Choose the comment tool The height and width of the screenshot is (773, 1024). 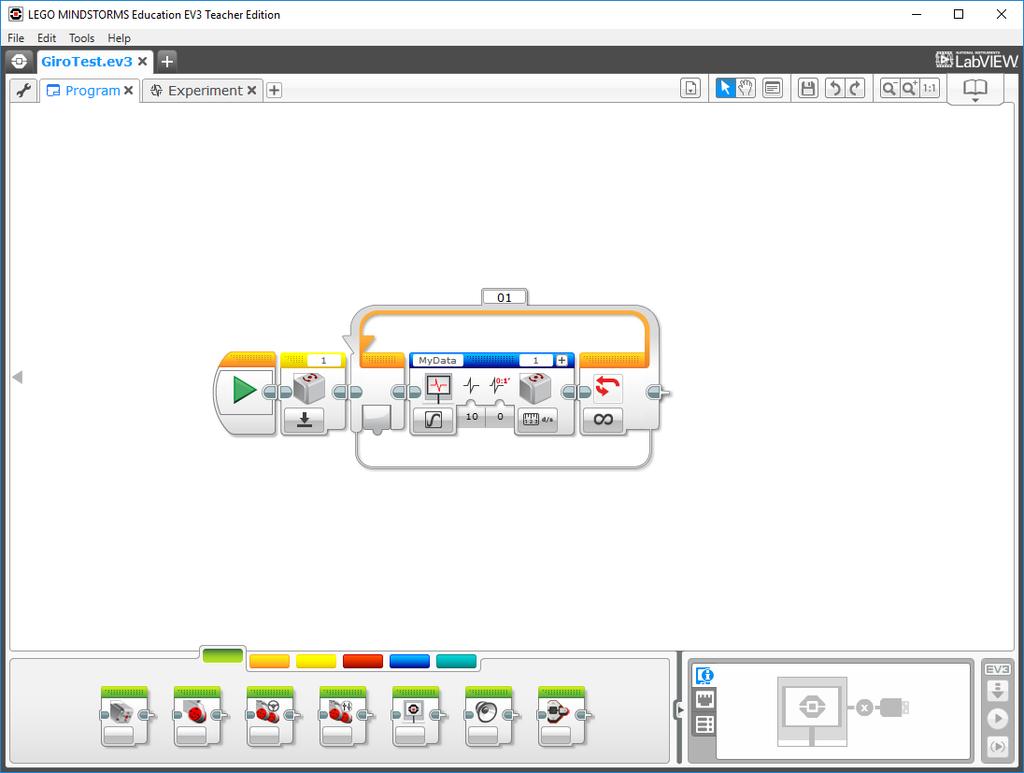tap(773, 88)
